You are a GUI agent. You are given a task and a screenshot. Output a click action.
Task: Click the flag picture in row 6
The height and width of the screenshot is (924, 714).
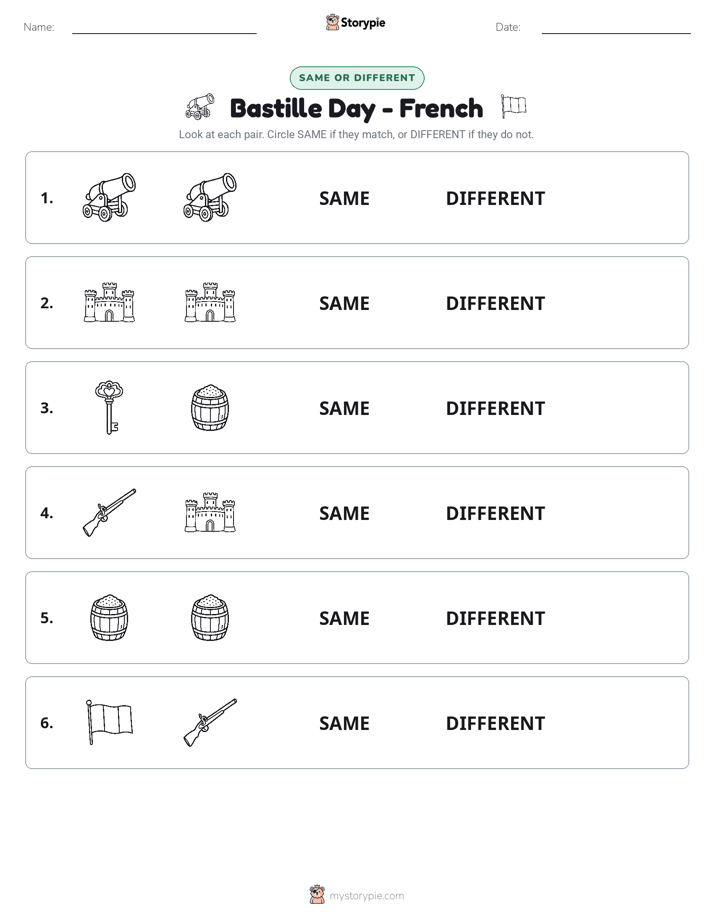(109, 722)
